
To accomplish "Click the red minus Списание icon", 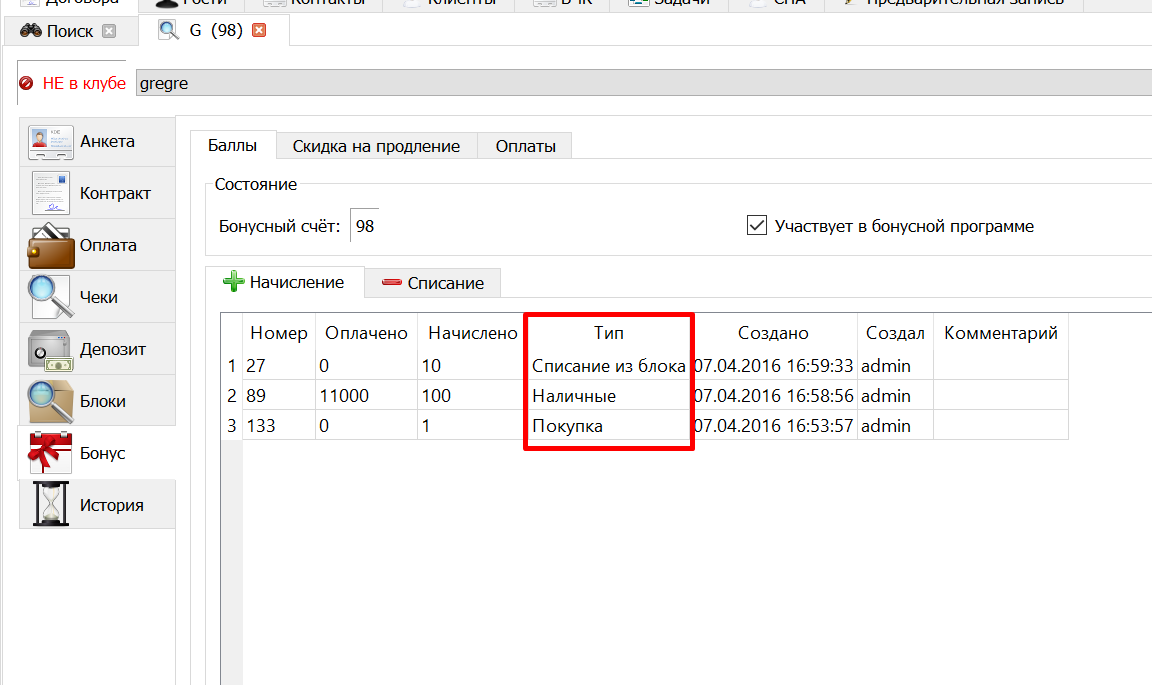I will tap(392, 282).
